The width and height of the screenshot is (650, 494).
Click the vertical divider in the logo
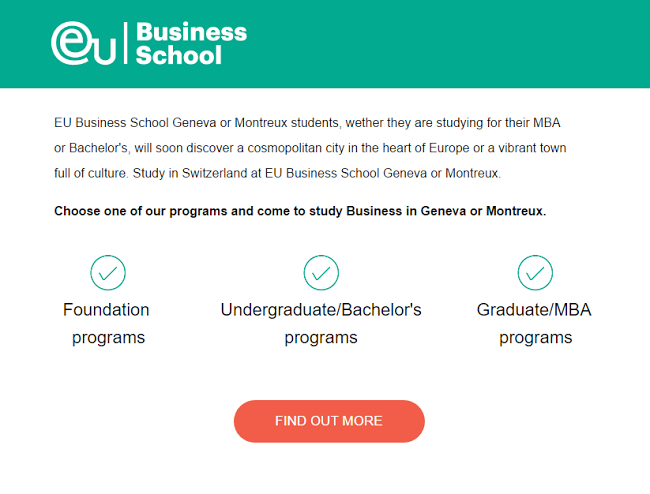point(125,43)
